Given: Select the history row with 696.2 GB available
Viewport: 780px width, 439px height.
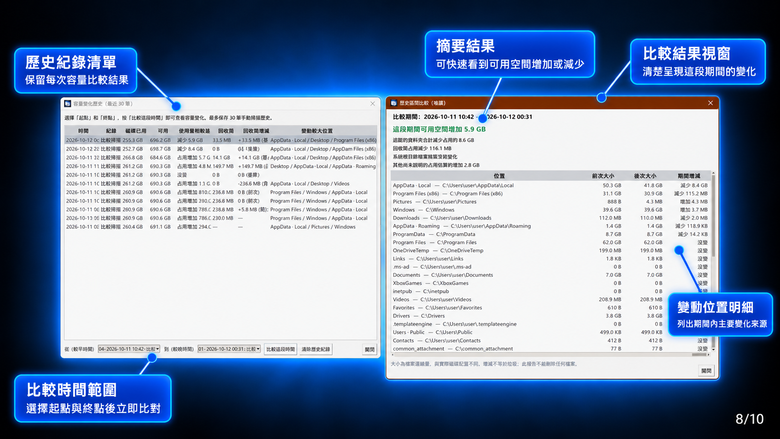Looking at the screenshot, I should (x=221, y=140).
